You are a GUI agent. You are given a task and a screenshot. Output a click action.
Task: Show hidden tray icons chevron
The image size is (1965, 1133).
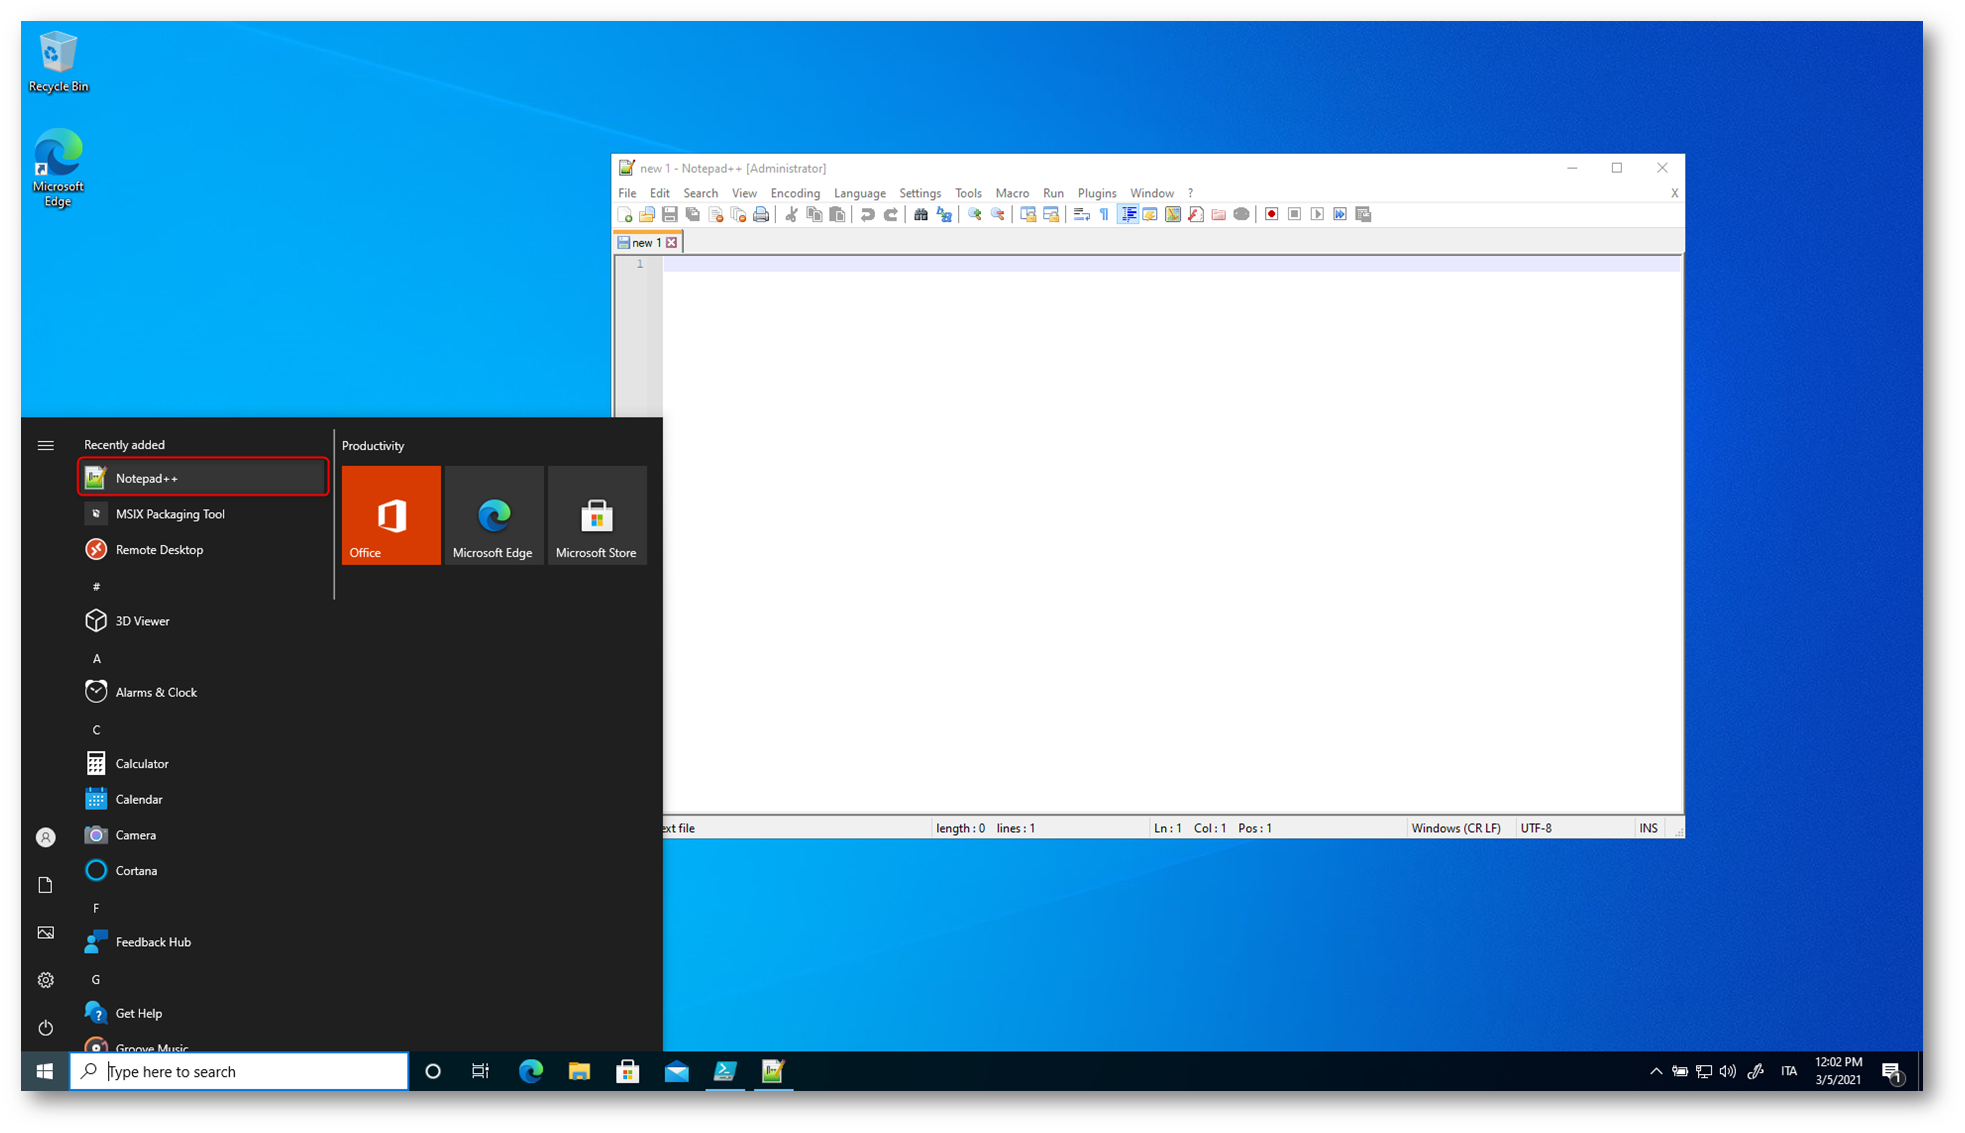(x=1656, y=1071)
